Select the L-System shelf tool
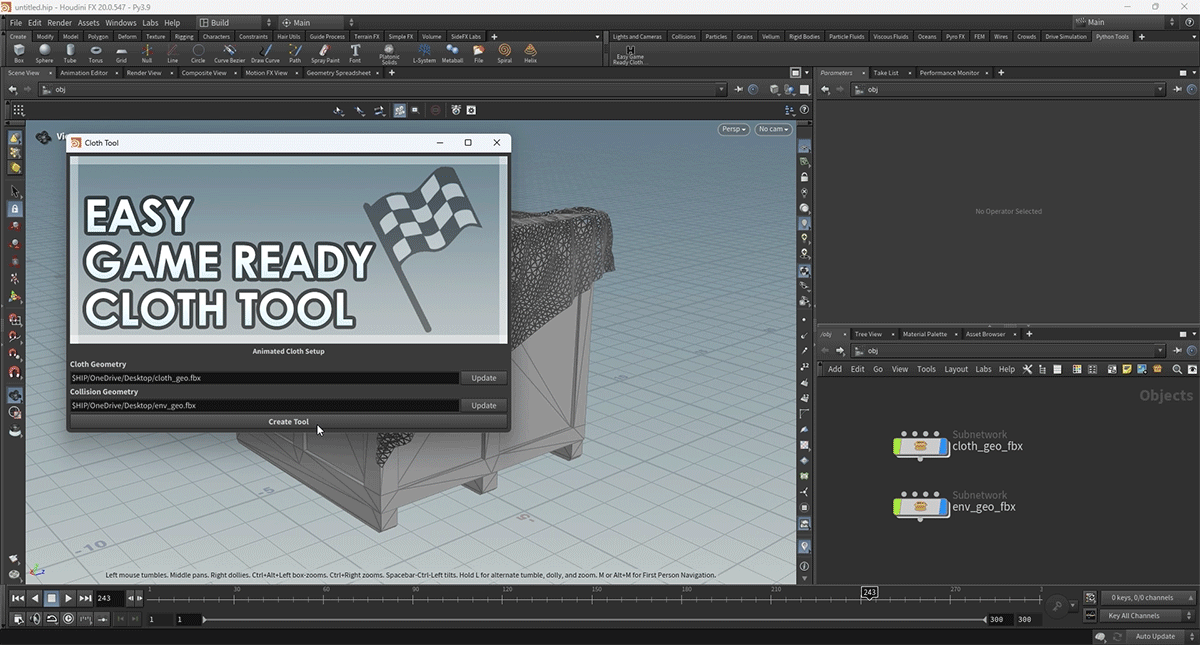This screenshot has width=1200, height=645. 425,53
